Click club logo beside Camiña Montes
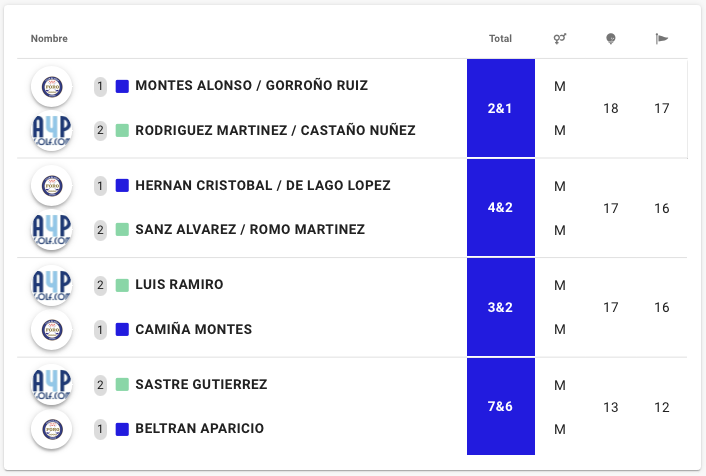This screenshot has width=706, height=476. (51, 330)
